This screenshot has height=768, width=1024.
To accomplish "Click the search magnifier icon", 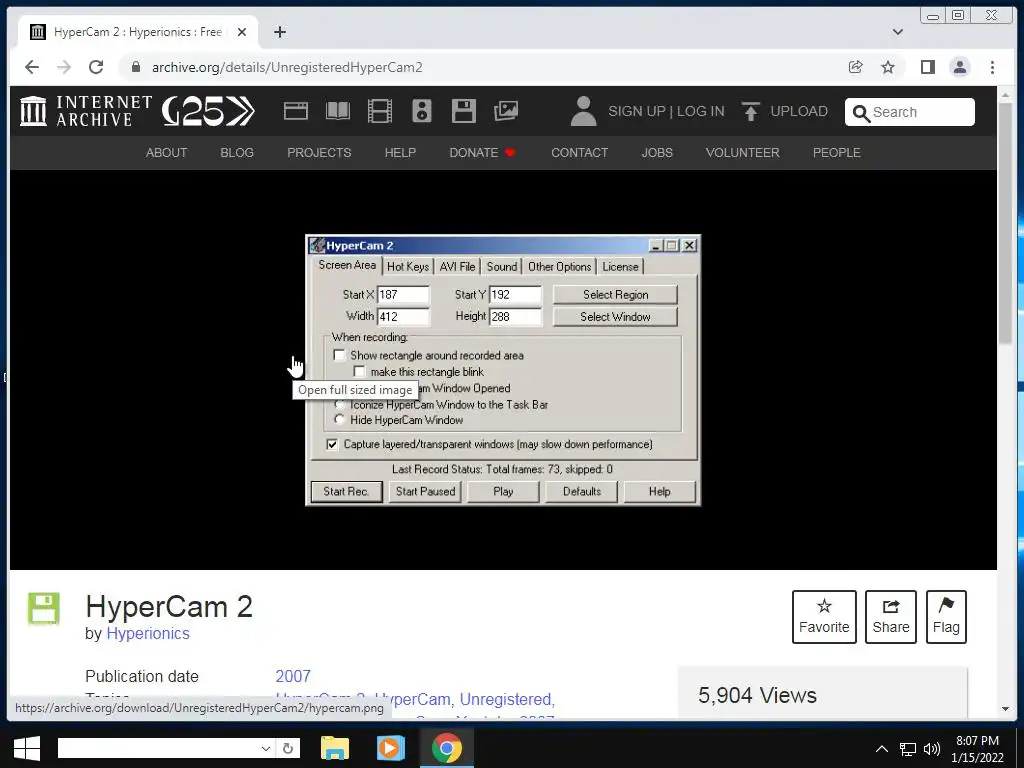I will [861, 113].
